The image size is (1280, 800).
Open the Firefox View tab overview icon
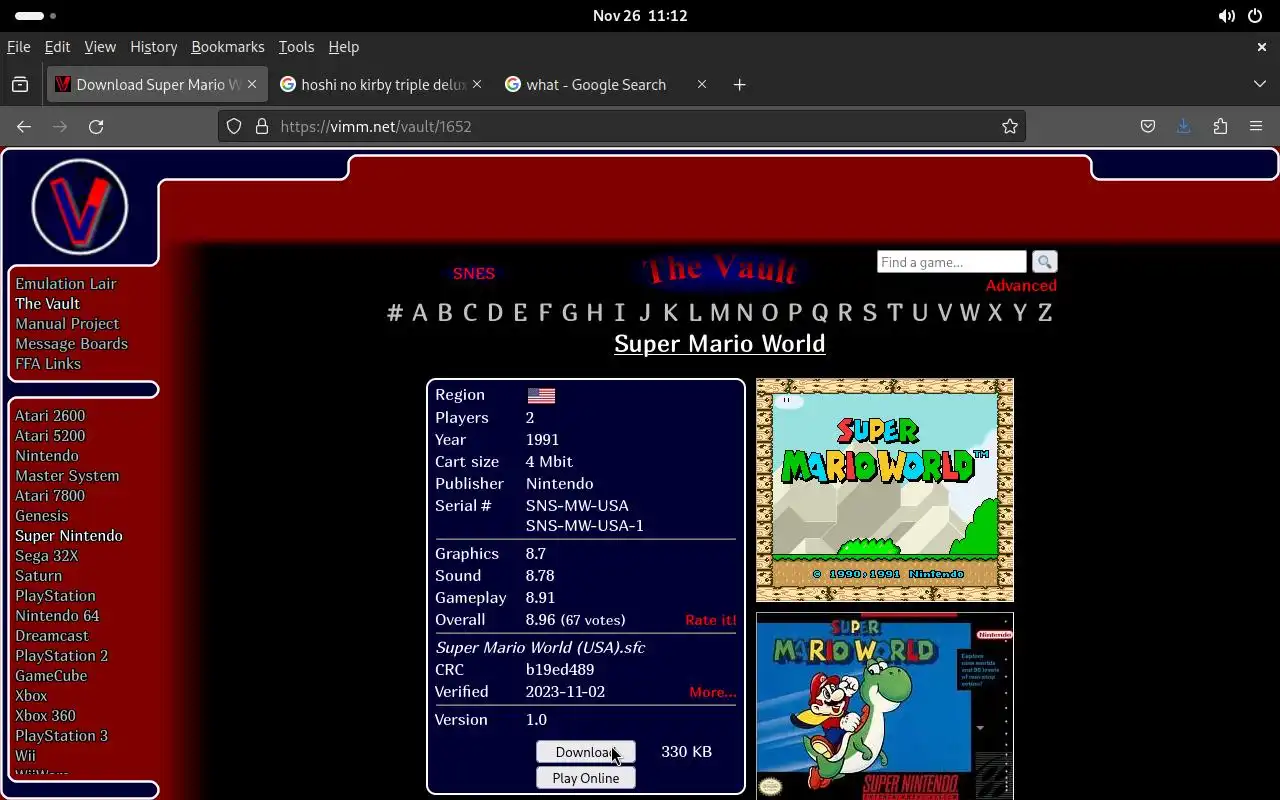click(20, 85)
